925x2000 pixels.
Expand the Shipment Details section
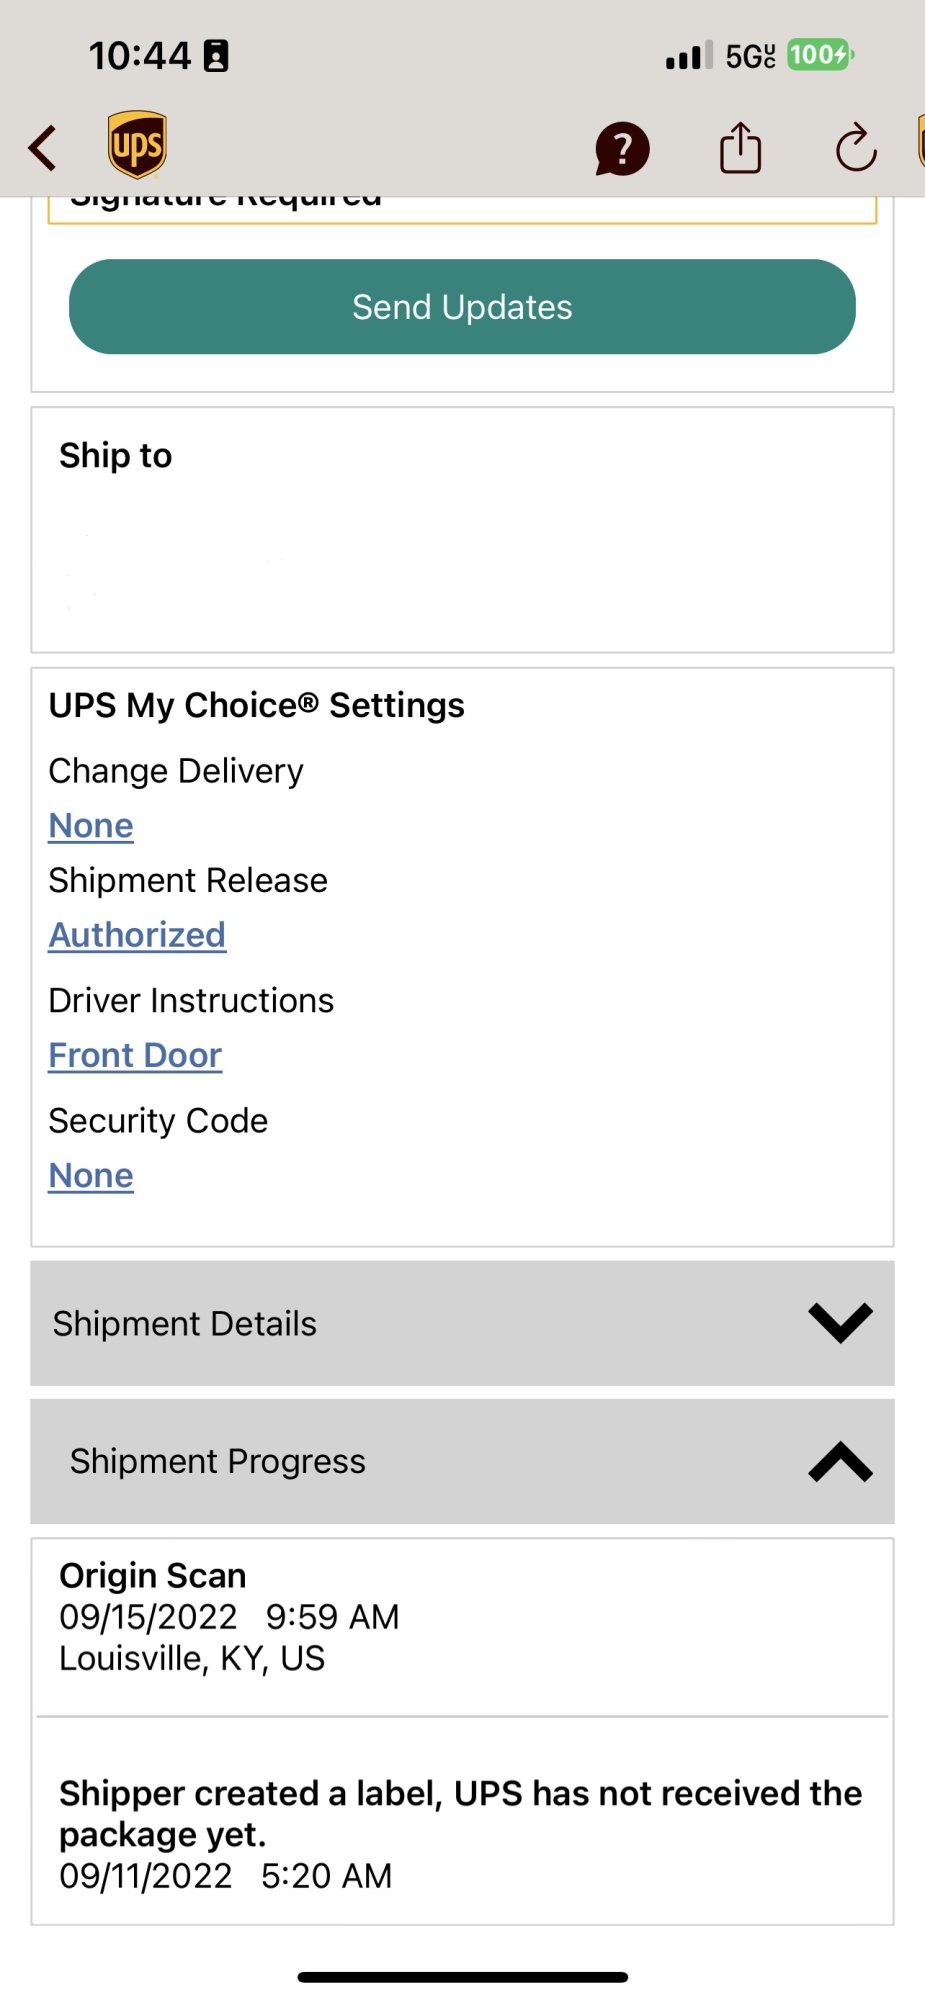tap(462, 1323)
